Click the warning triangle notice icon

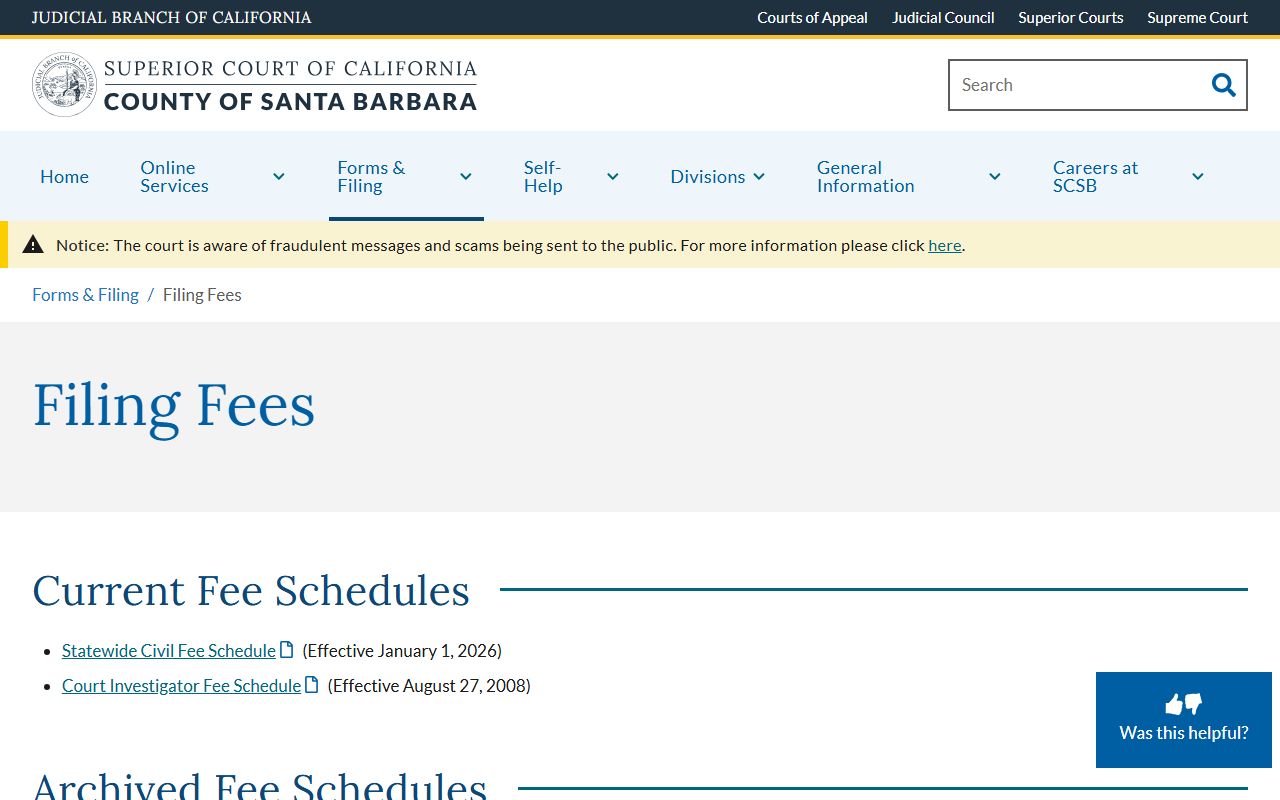33,245
